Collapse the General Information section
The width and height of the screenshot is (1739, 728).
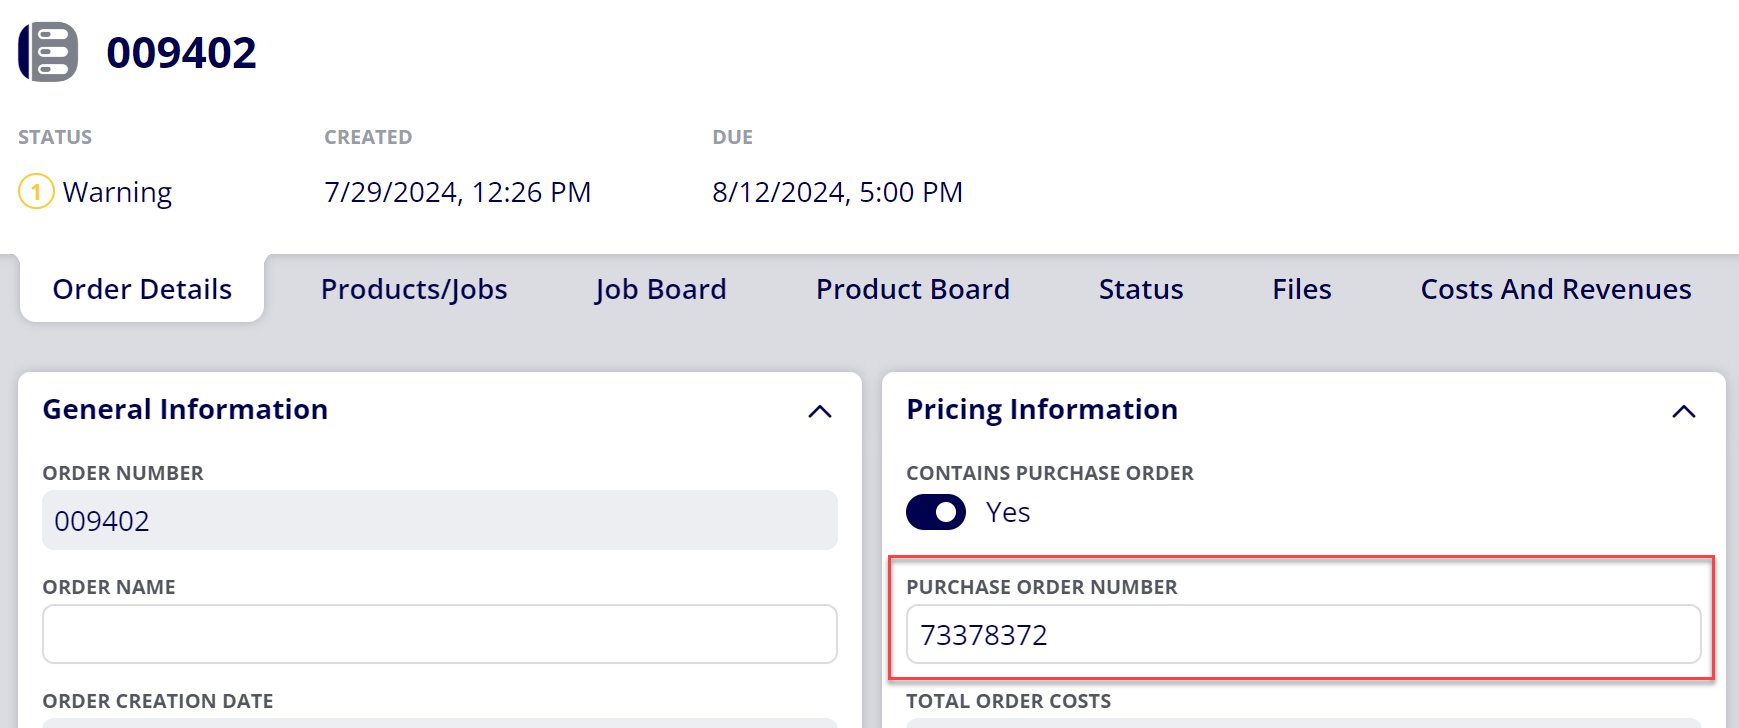click(x=820, y=411)
